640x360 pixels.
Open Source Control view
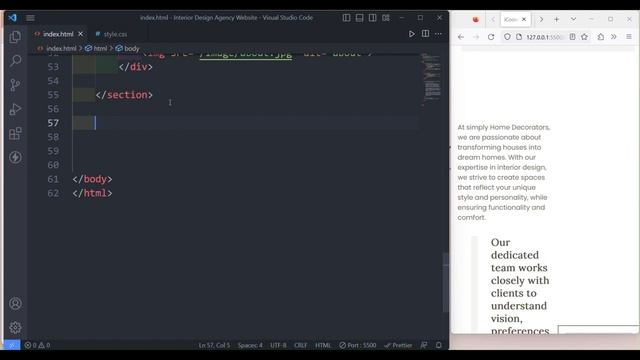pyautogui.click(x=15, y=85)
